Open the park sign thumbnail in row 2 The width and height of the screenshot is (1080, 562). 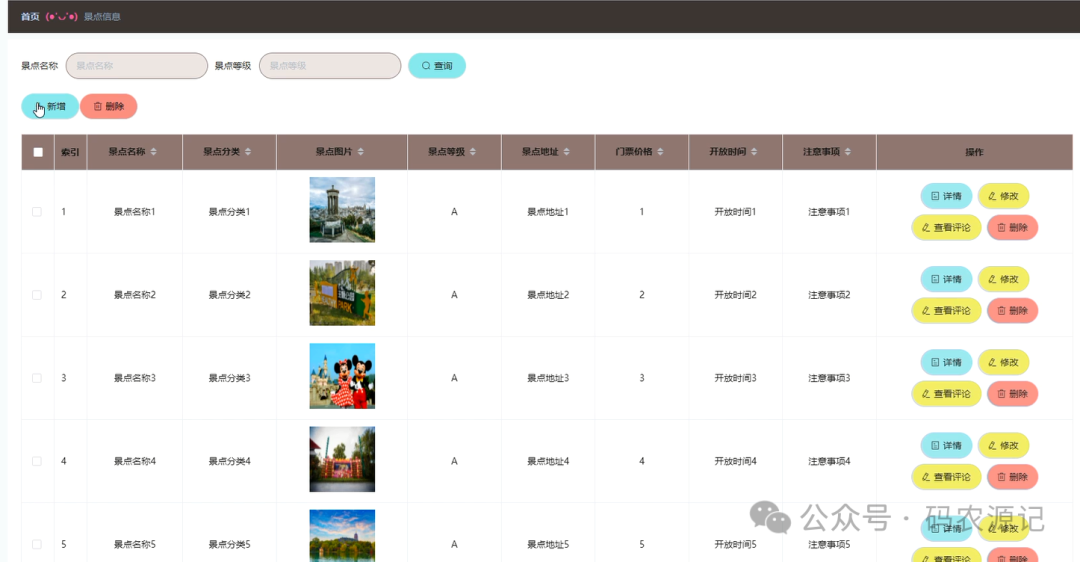coord(342,293)
